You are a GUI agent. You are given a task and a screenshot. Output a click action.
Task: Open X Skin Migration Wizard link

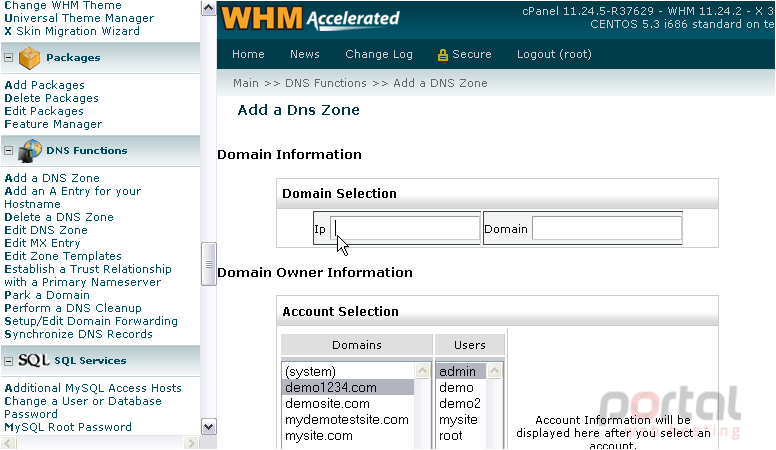tap(72, 31)
